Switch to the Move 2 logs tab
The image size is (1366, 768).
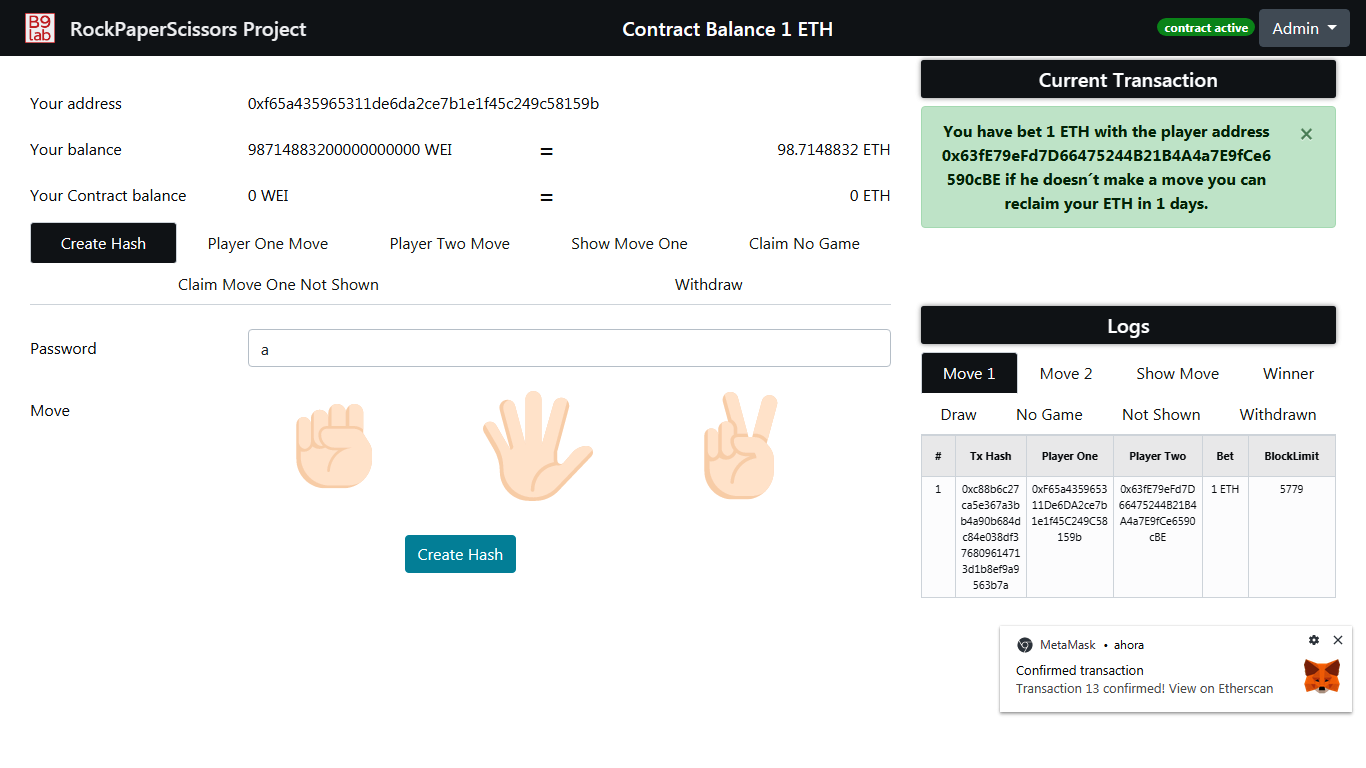click(x=1065, y=373)
